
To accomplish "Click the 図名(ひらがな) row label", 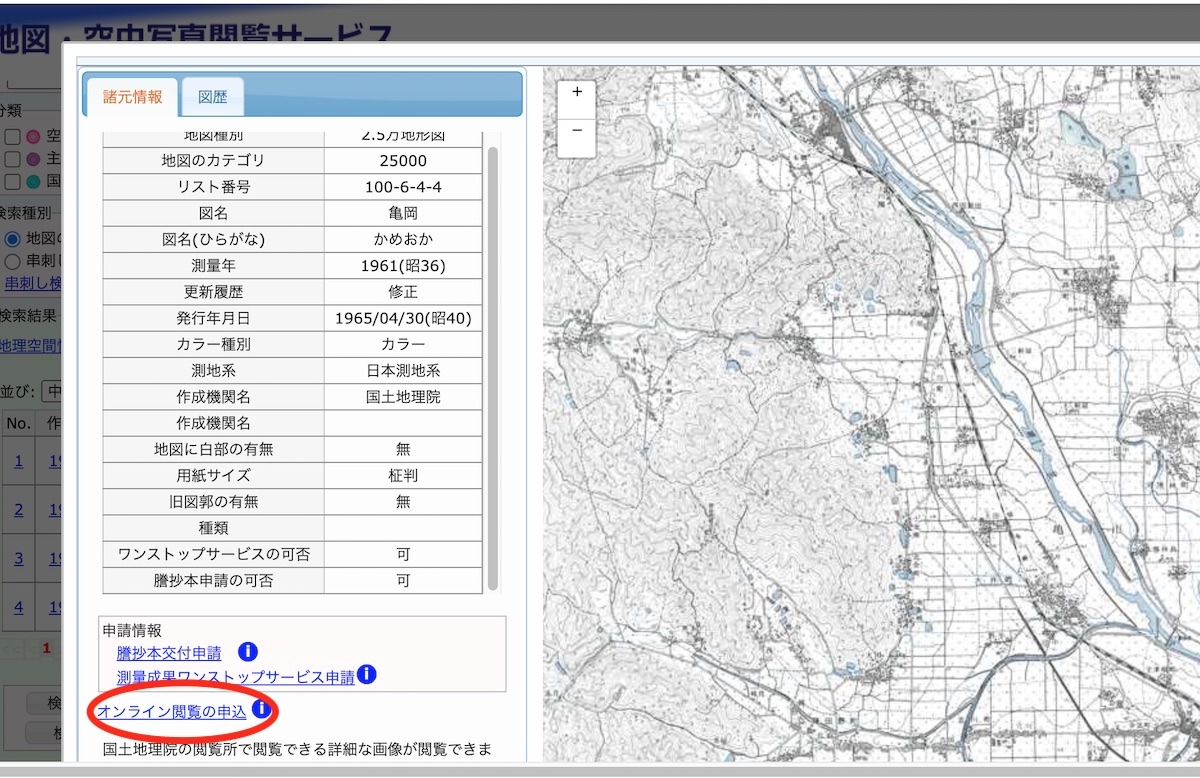I will click(213, 240).
